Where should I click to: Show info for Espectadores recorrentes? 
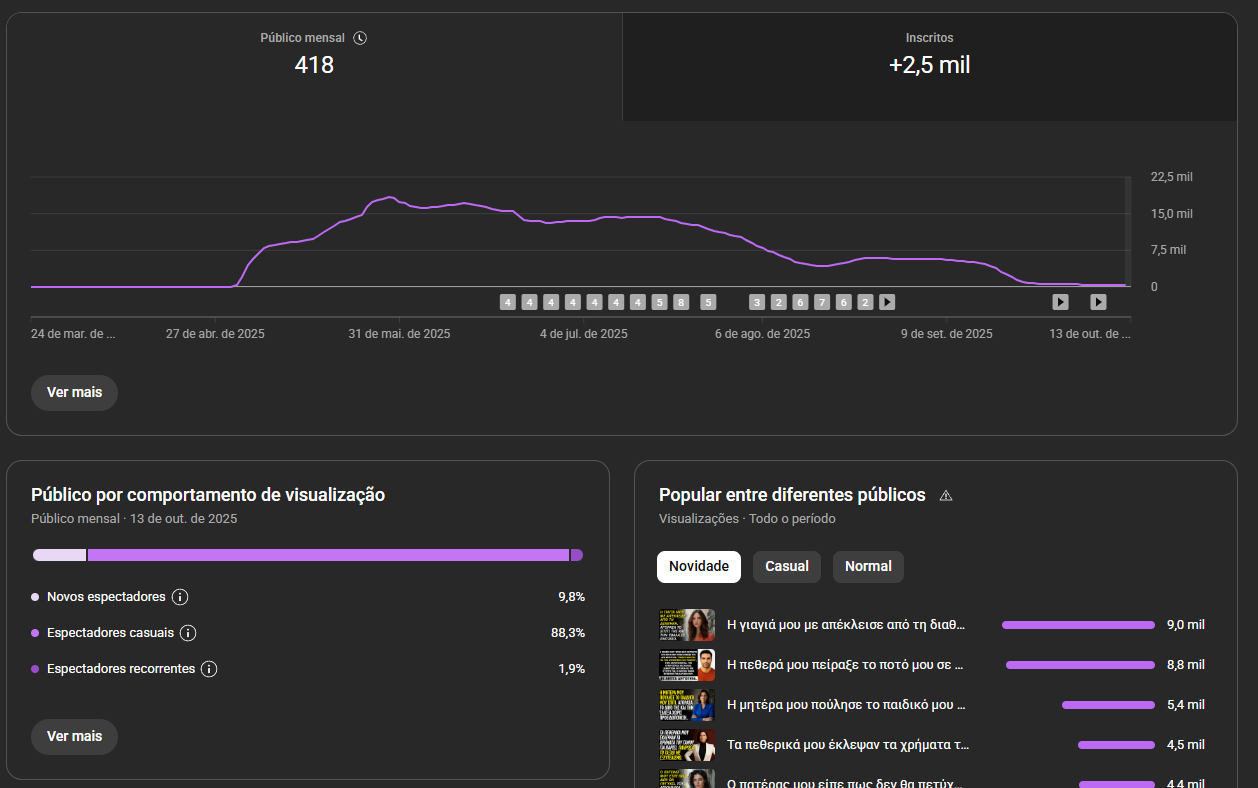pyautogui.click(x=209, y=669)
